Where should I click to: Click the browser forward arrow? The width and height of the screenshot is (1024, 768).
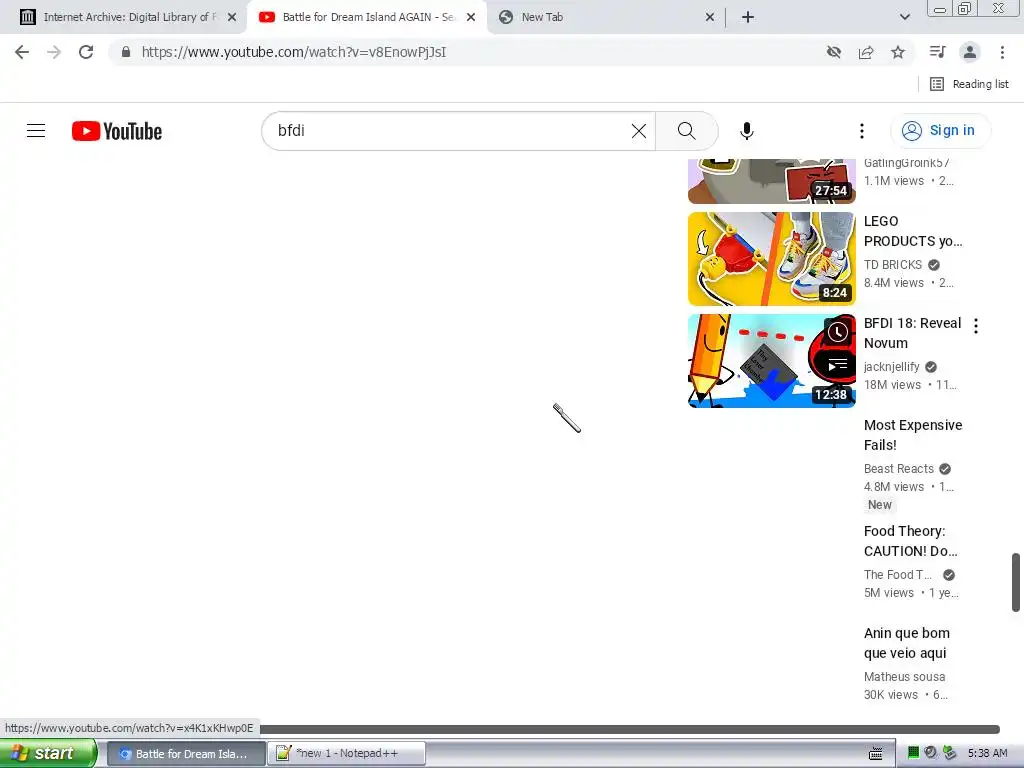[54, 52]
